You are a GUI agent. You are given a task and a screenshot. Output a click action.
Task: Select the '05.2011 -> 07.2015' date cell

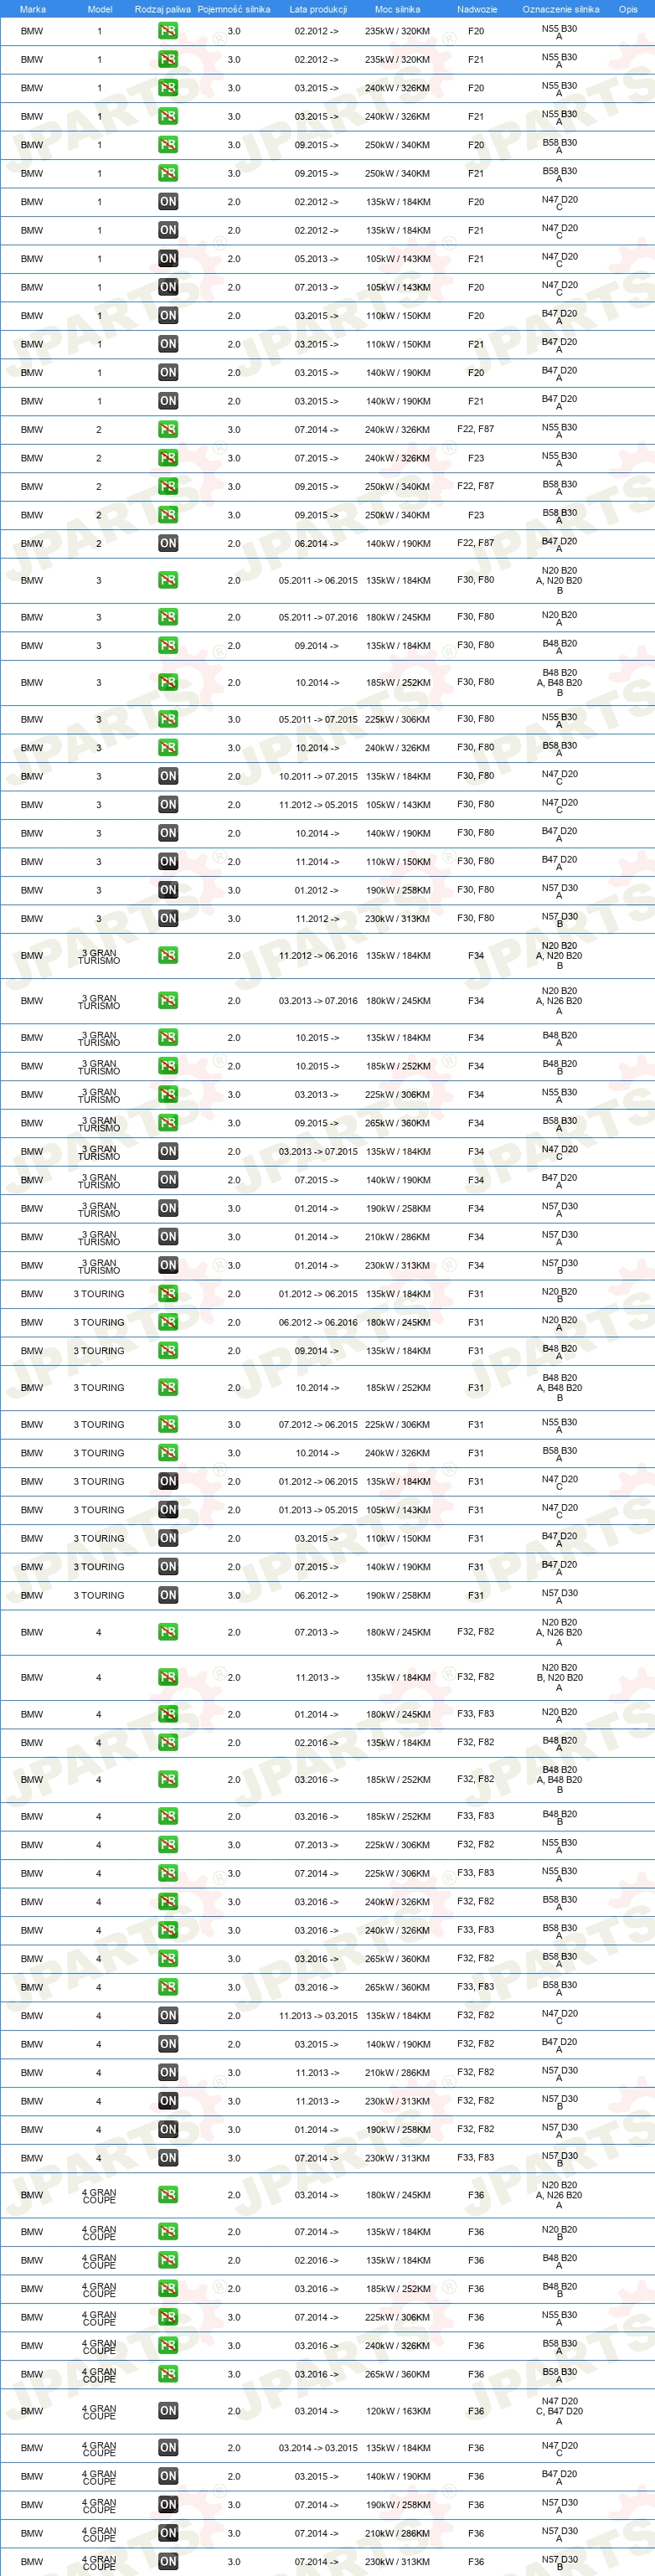point(318,719)
